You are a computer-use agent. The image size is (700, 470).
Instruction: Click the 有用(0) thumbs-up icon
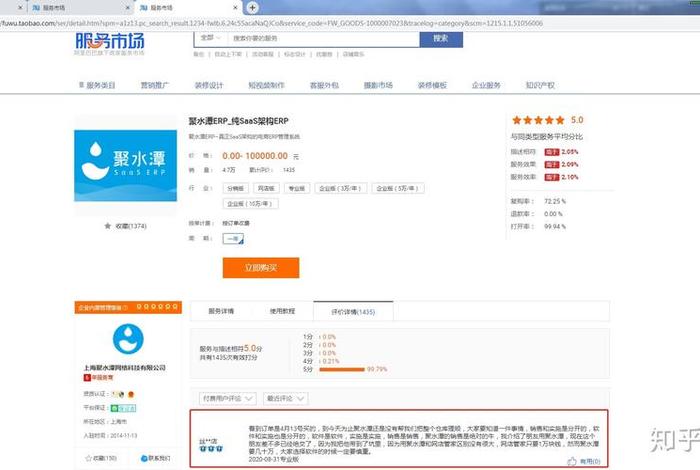click(572, 461)
